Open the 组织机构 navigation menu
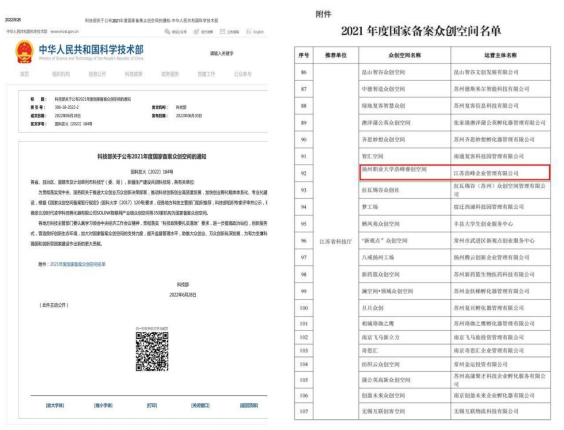 click(61, 74)
